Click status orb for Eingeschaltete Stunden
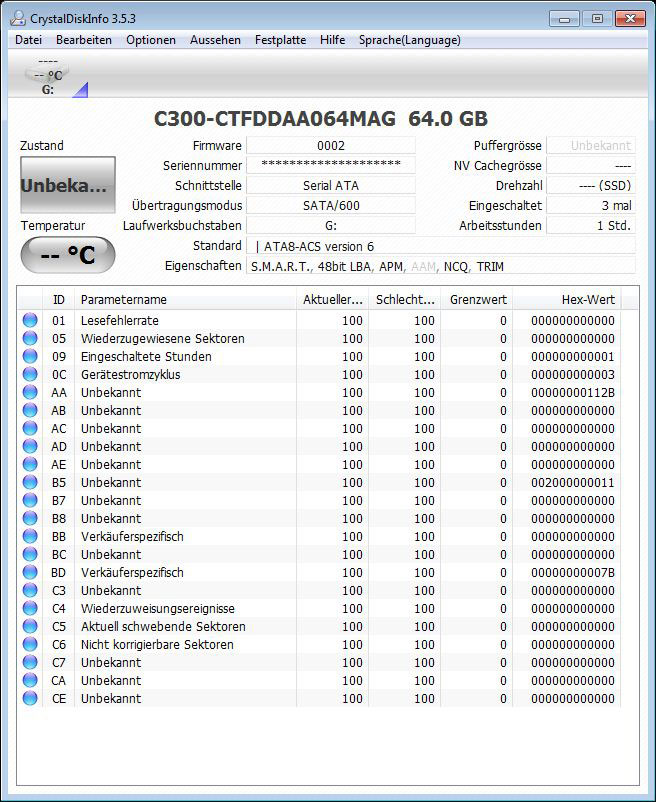656x802 pixels. (x=30, y=356)
